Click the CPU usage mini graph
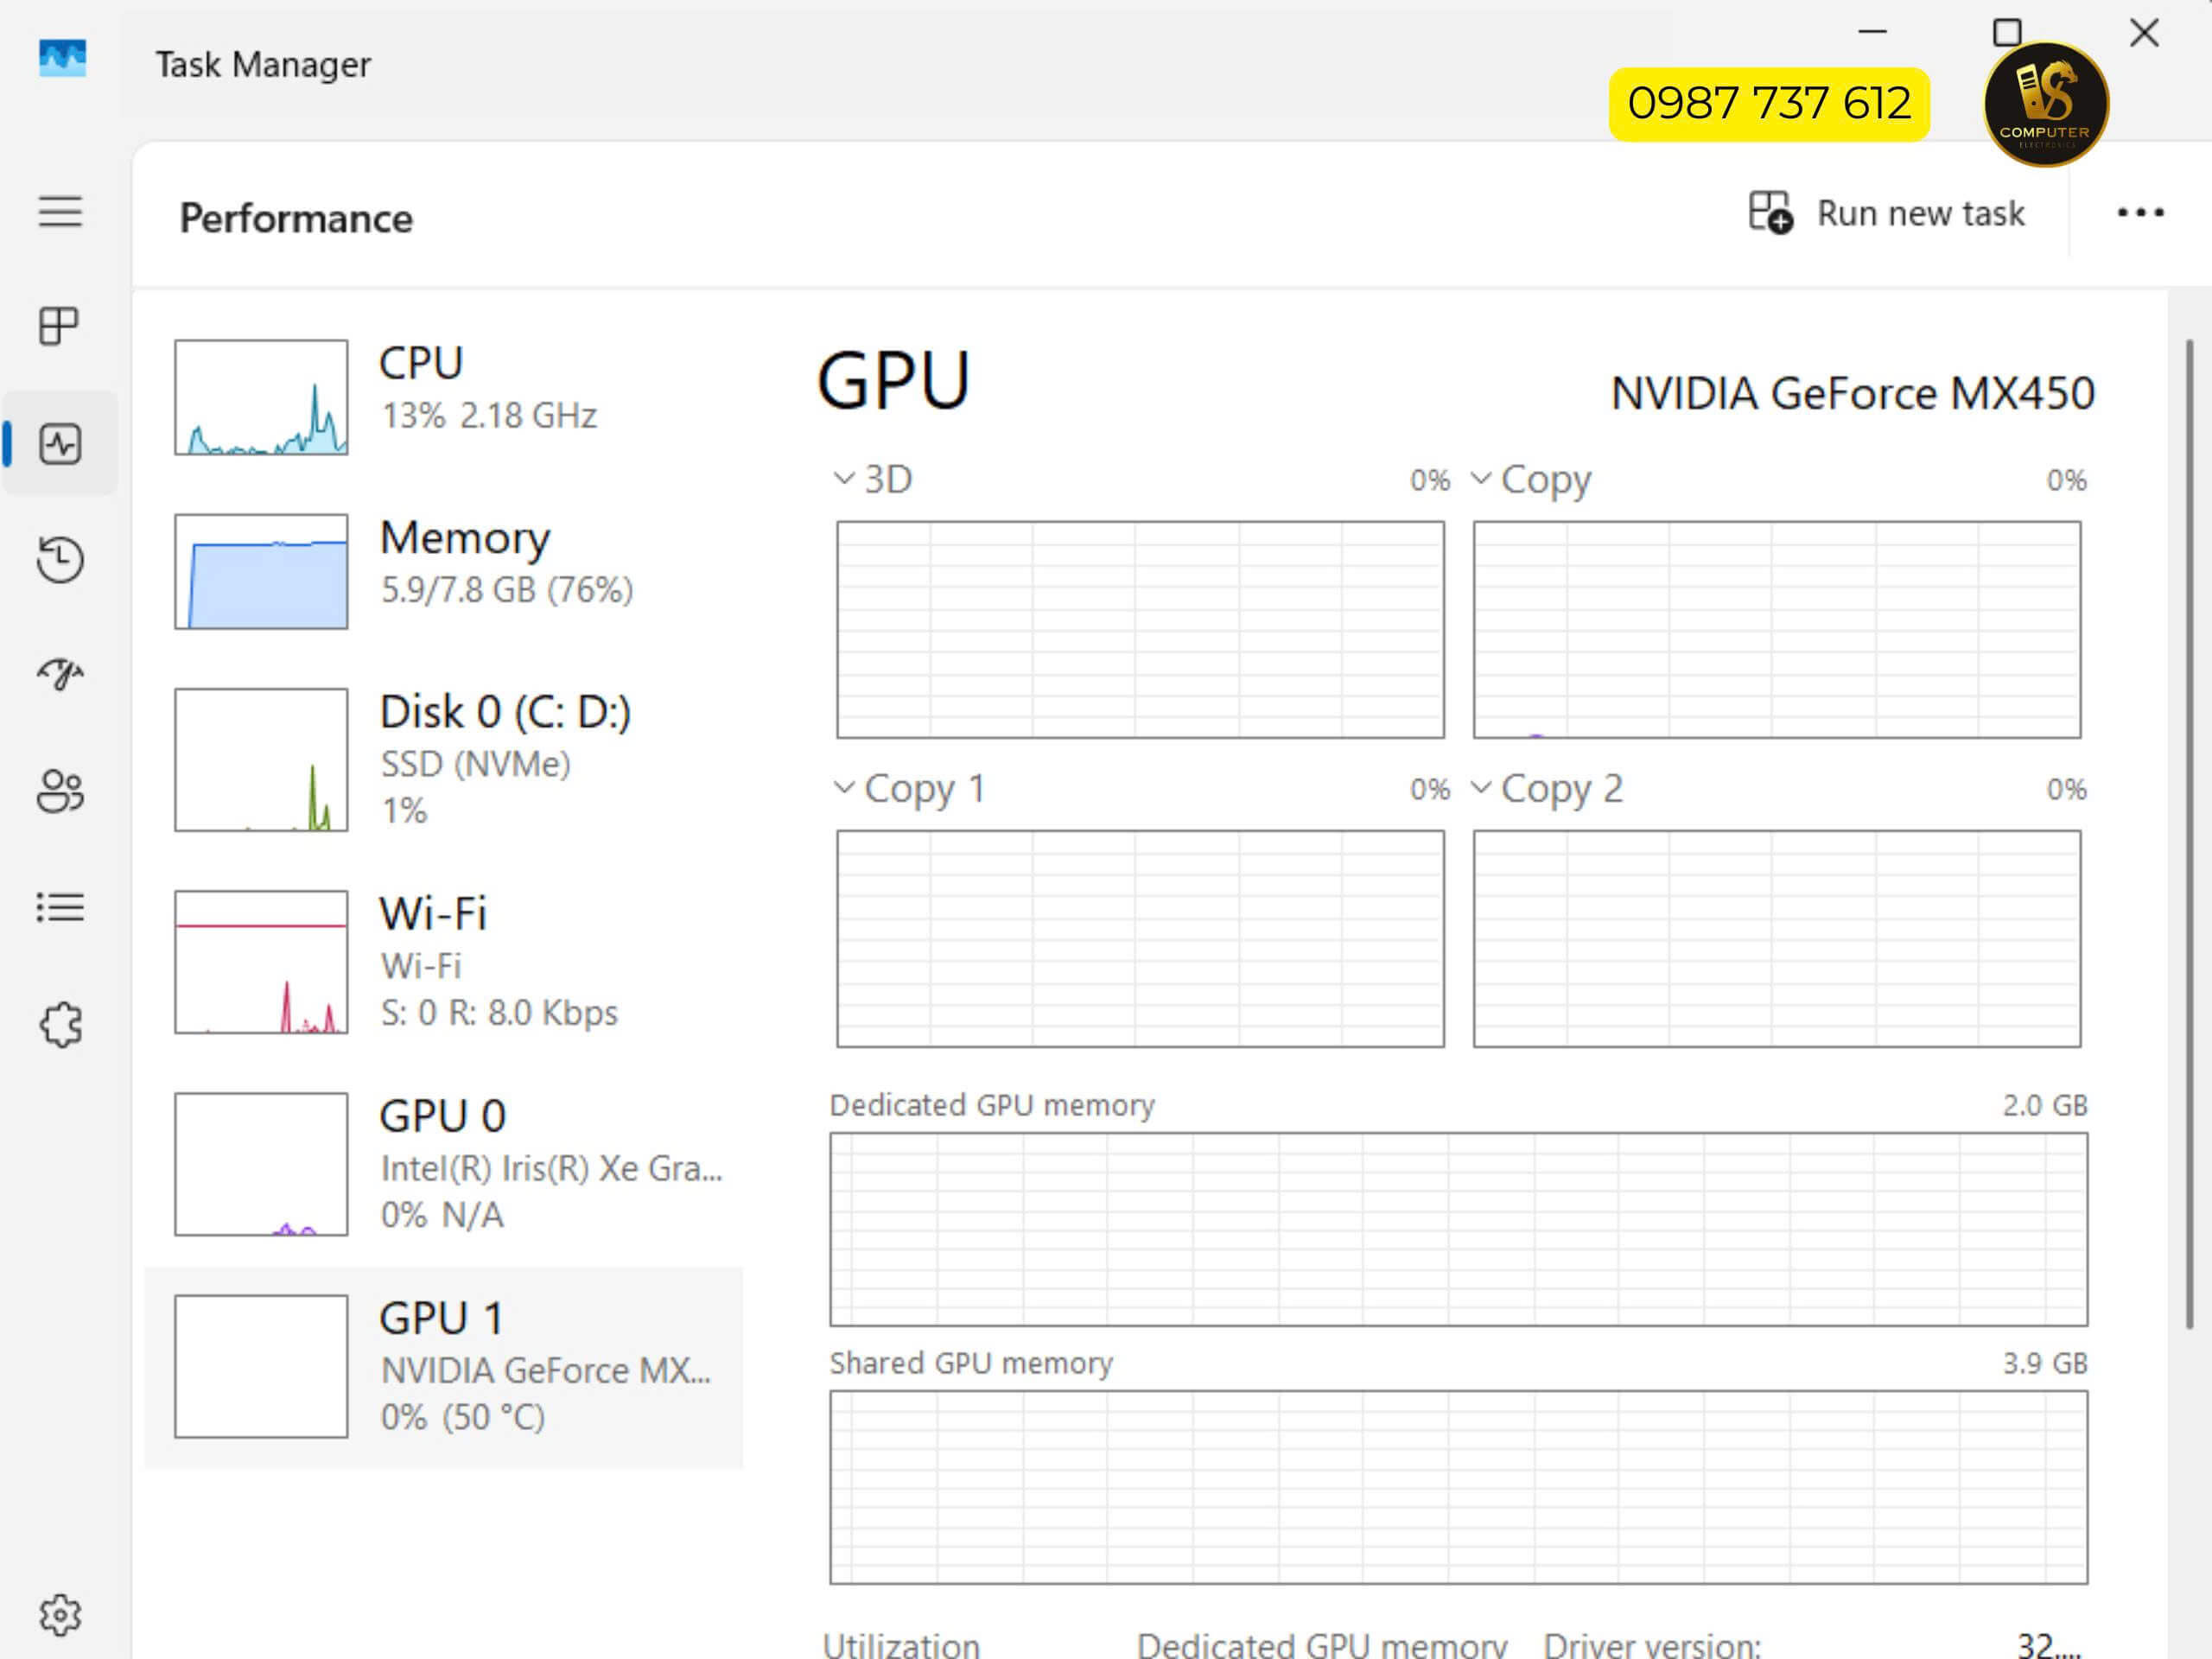The width and height of the screenshot is (2212, 1659). [x=261, y=397]
